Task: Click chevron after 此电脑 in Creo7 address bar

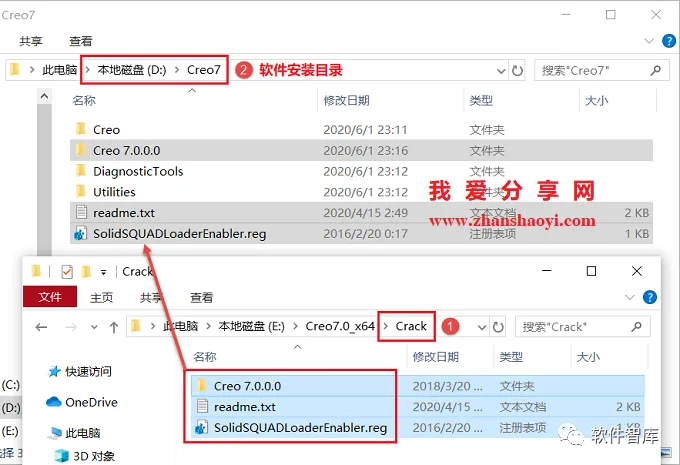Action: (x=87, y=69)
